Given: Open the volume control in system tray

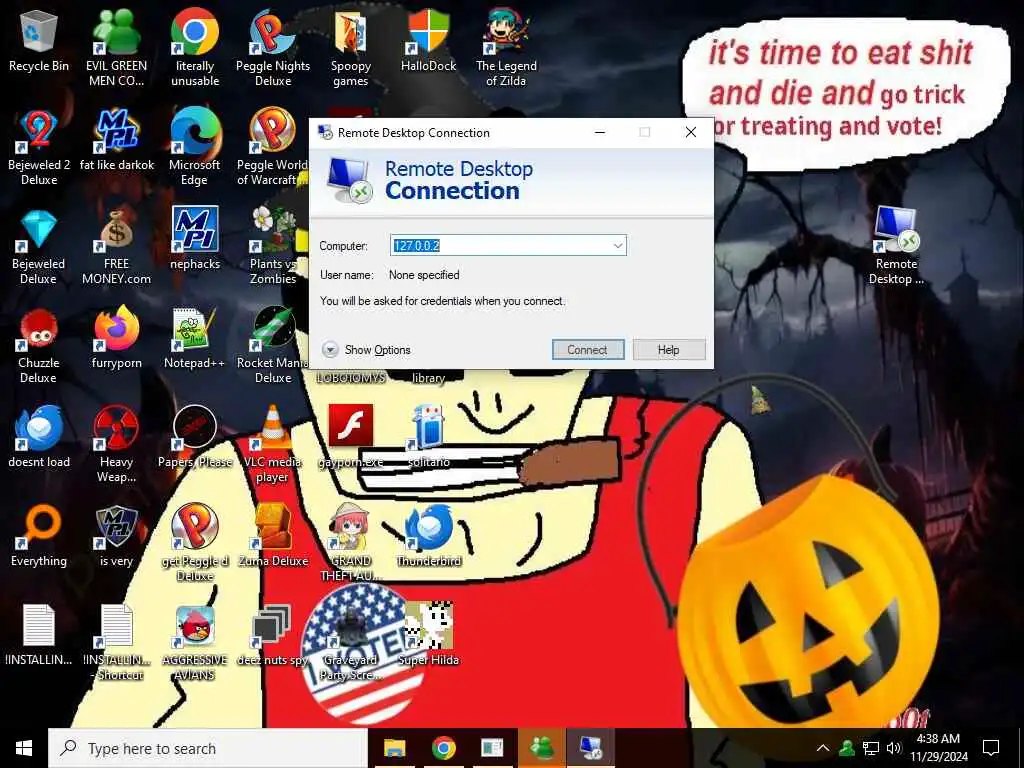Looking at the screenshot, I should pyautogui.click(x=894, y=748).
